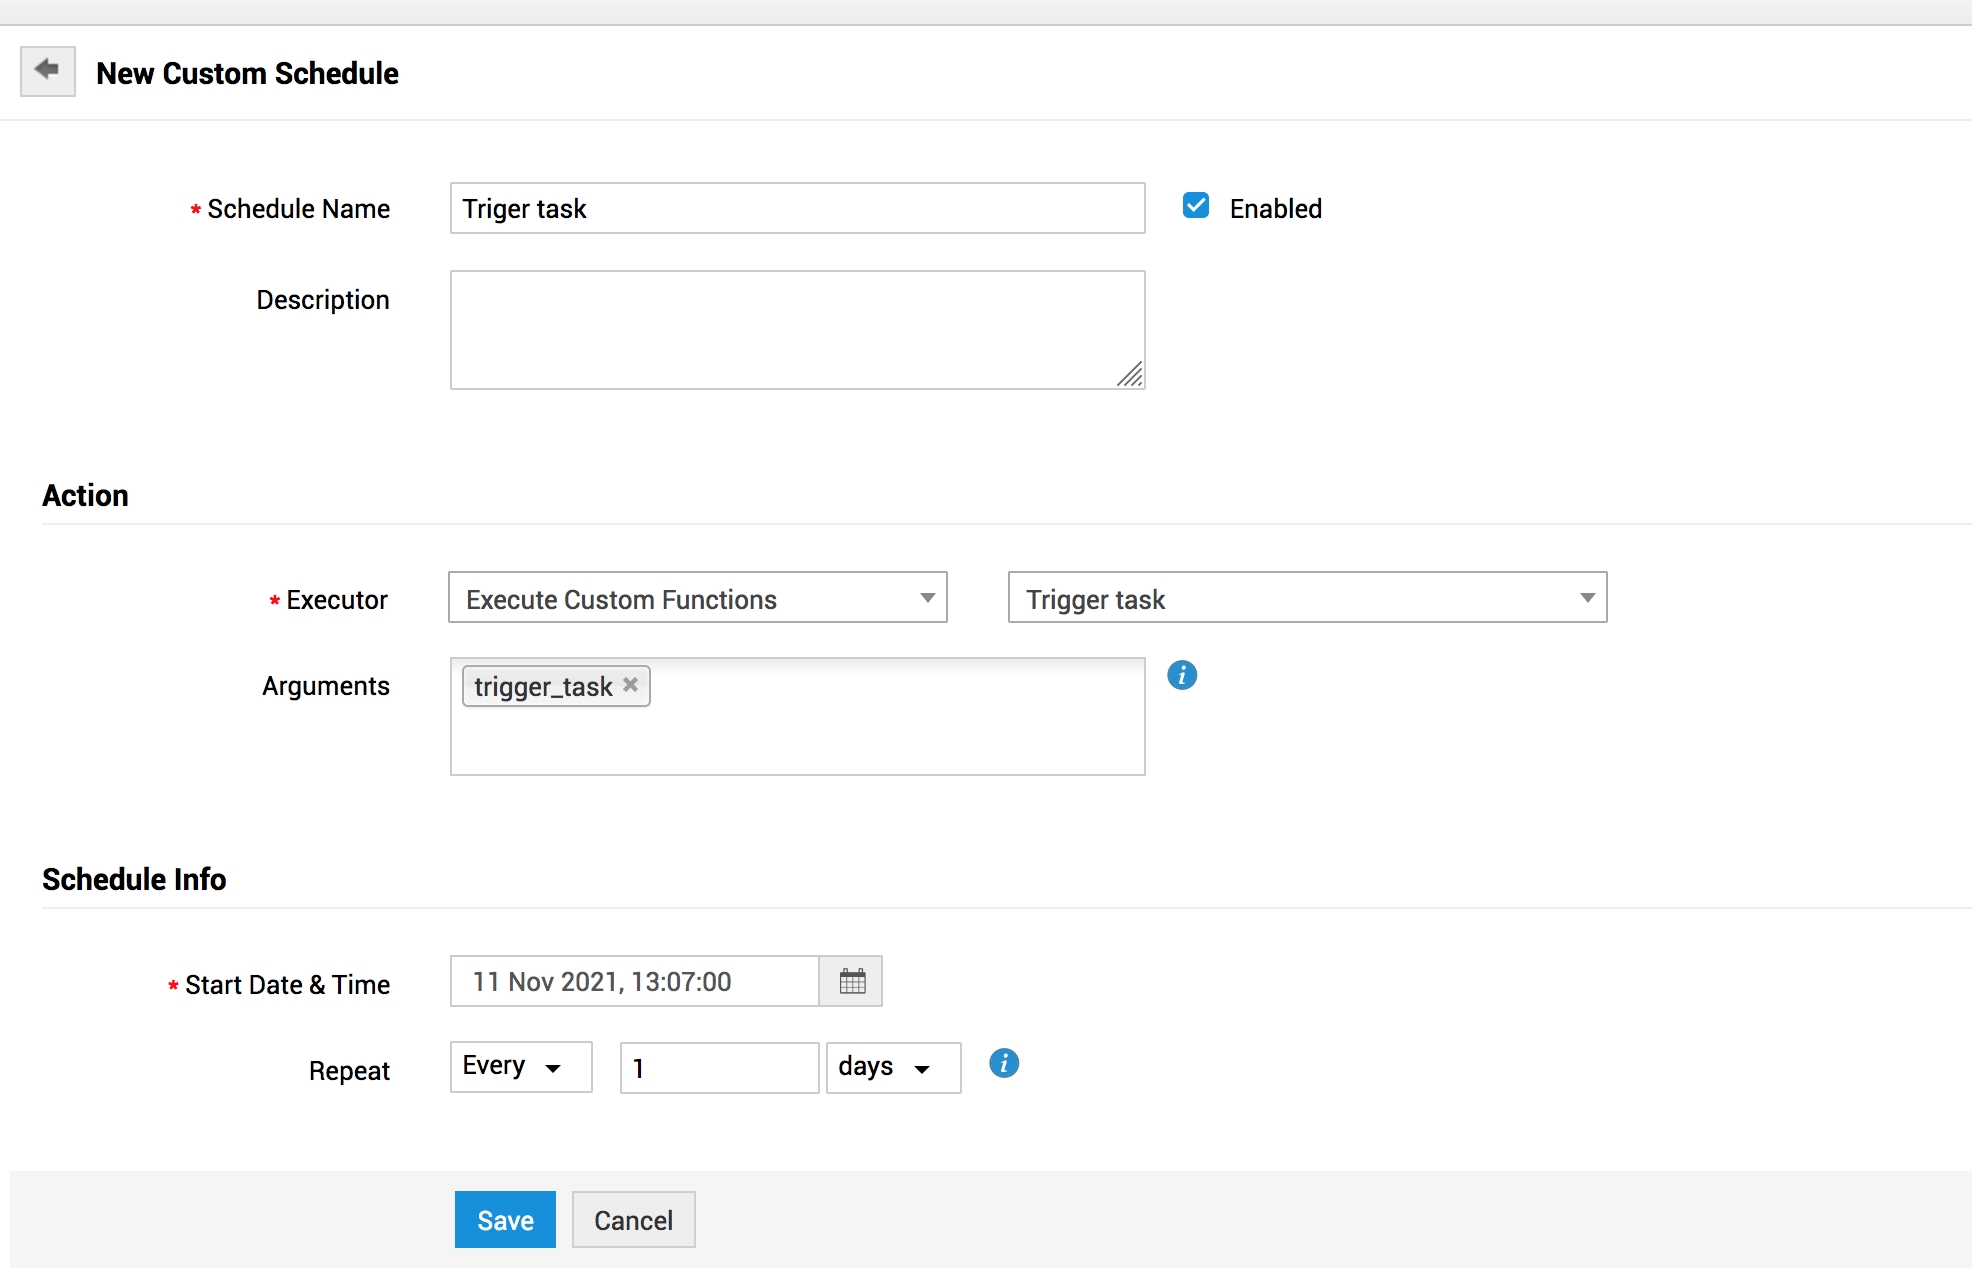Expand the Every repeat dropdown

[x=520, y=1067]
